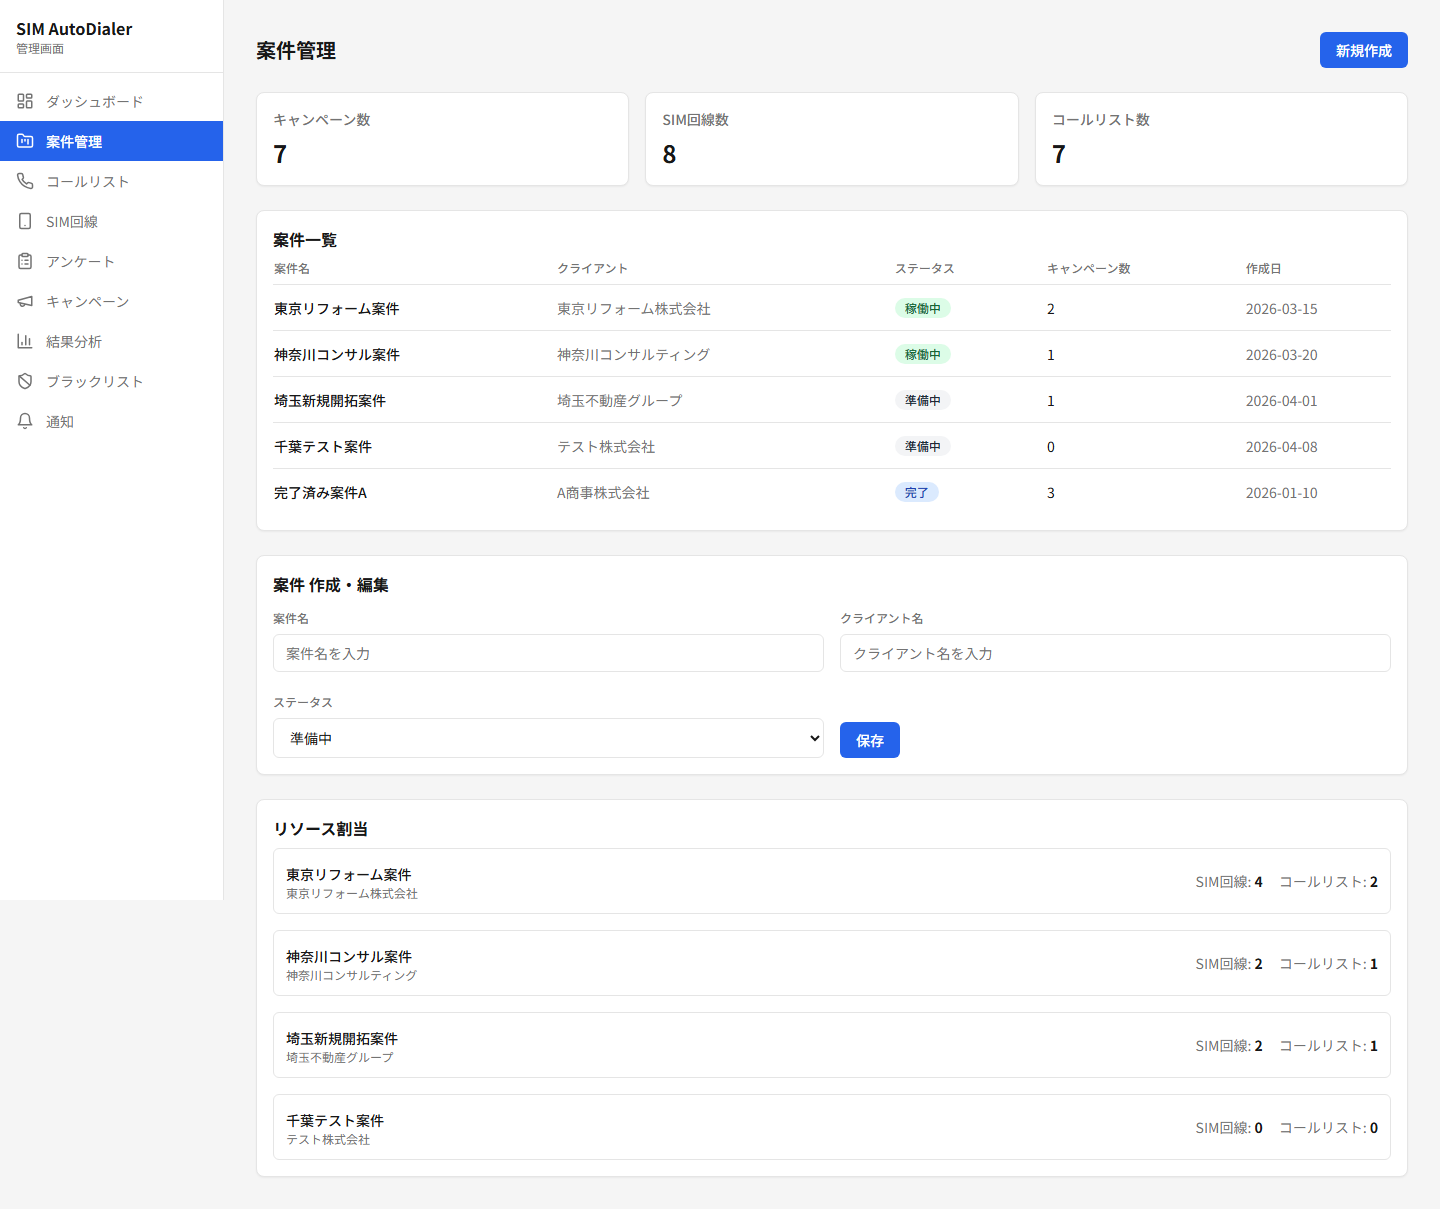Image resolution: width=1440 pixels, height=1209 pixels.
Task: Click client 東京リフォーム株式会社 in the 案件一覧 table
Action: coord(633,309)
